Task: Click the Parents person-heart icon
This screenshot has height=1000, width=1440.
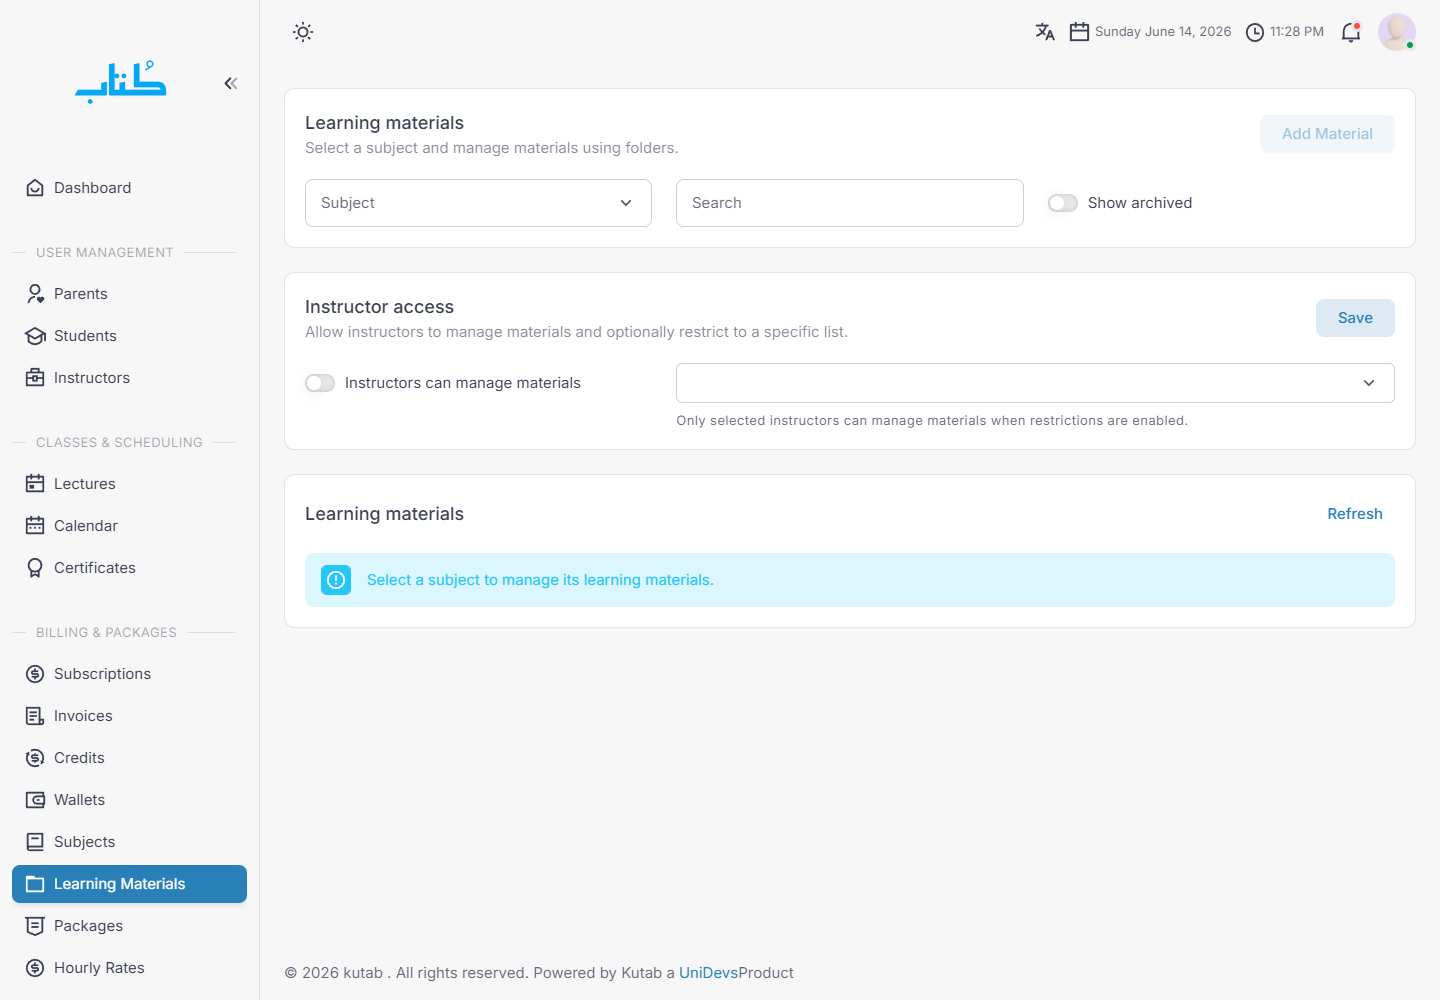Action: (x=35, y=294)
